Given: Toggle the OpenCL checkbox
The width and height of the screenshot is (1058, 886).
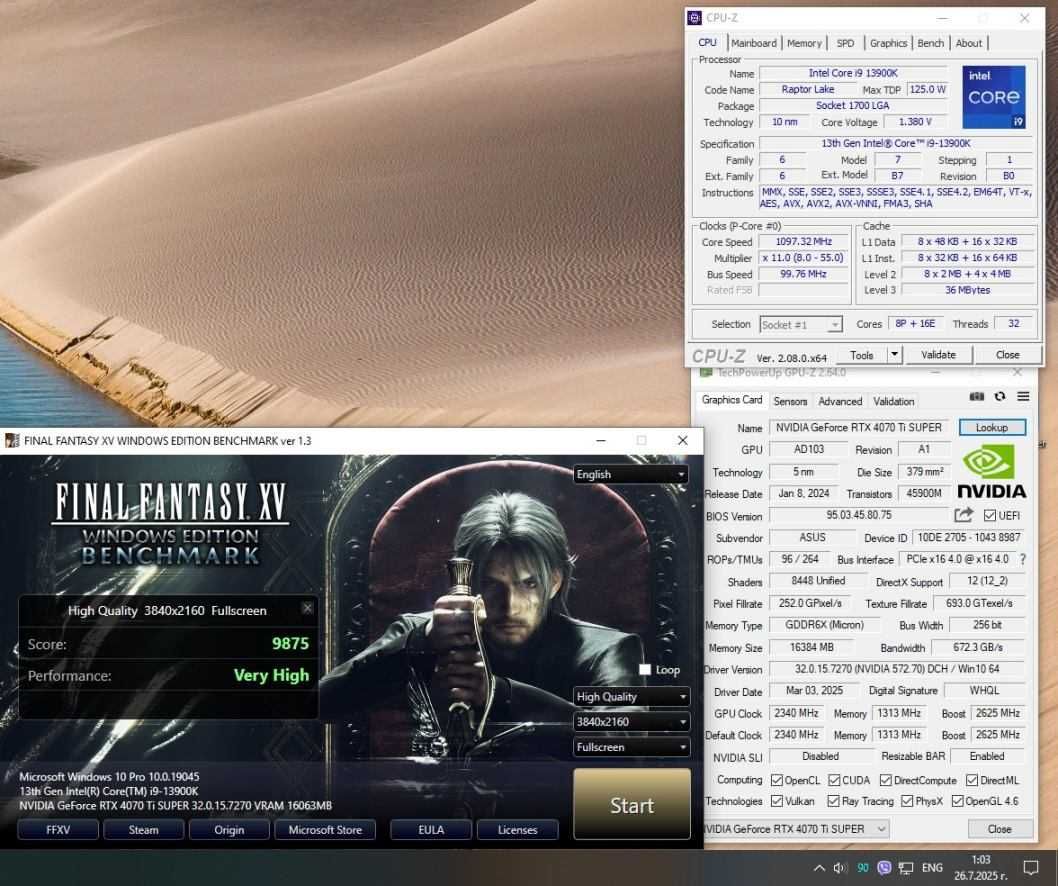Looking at the screenshot, I should tap(777, 780).
